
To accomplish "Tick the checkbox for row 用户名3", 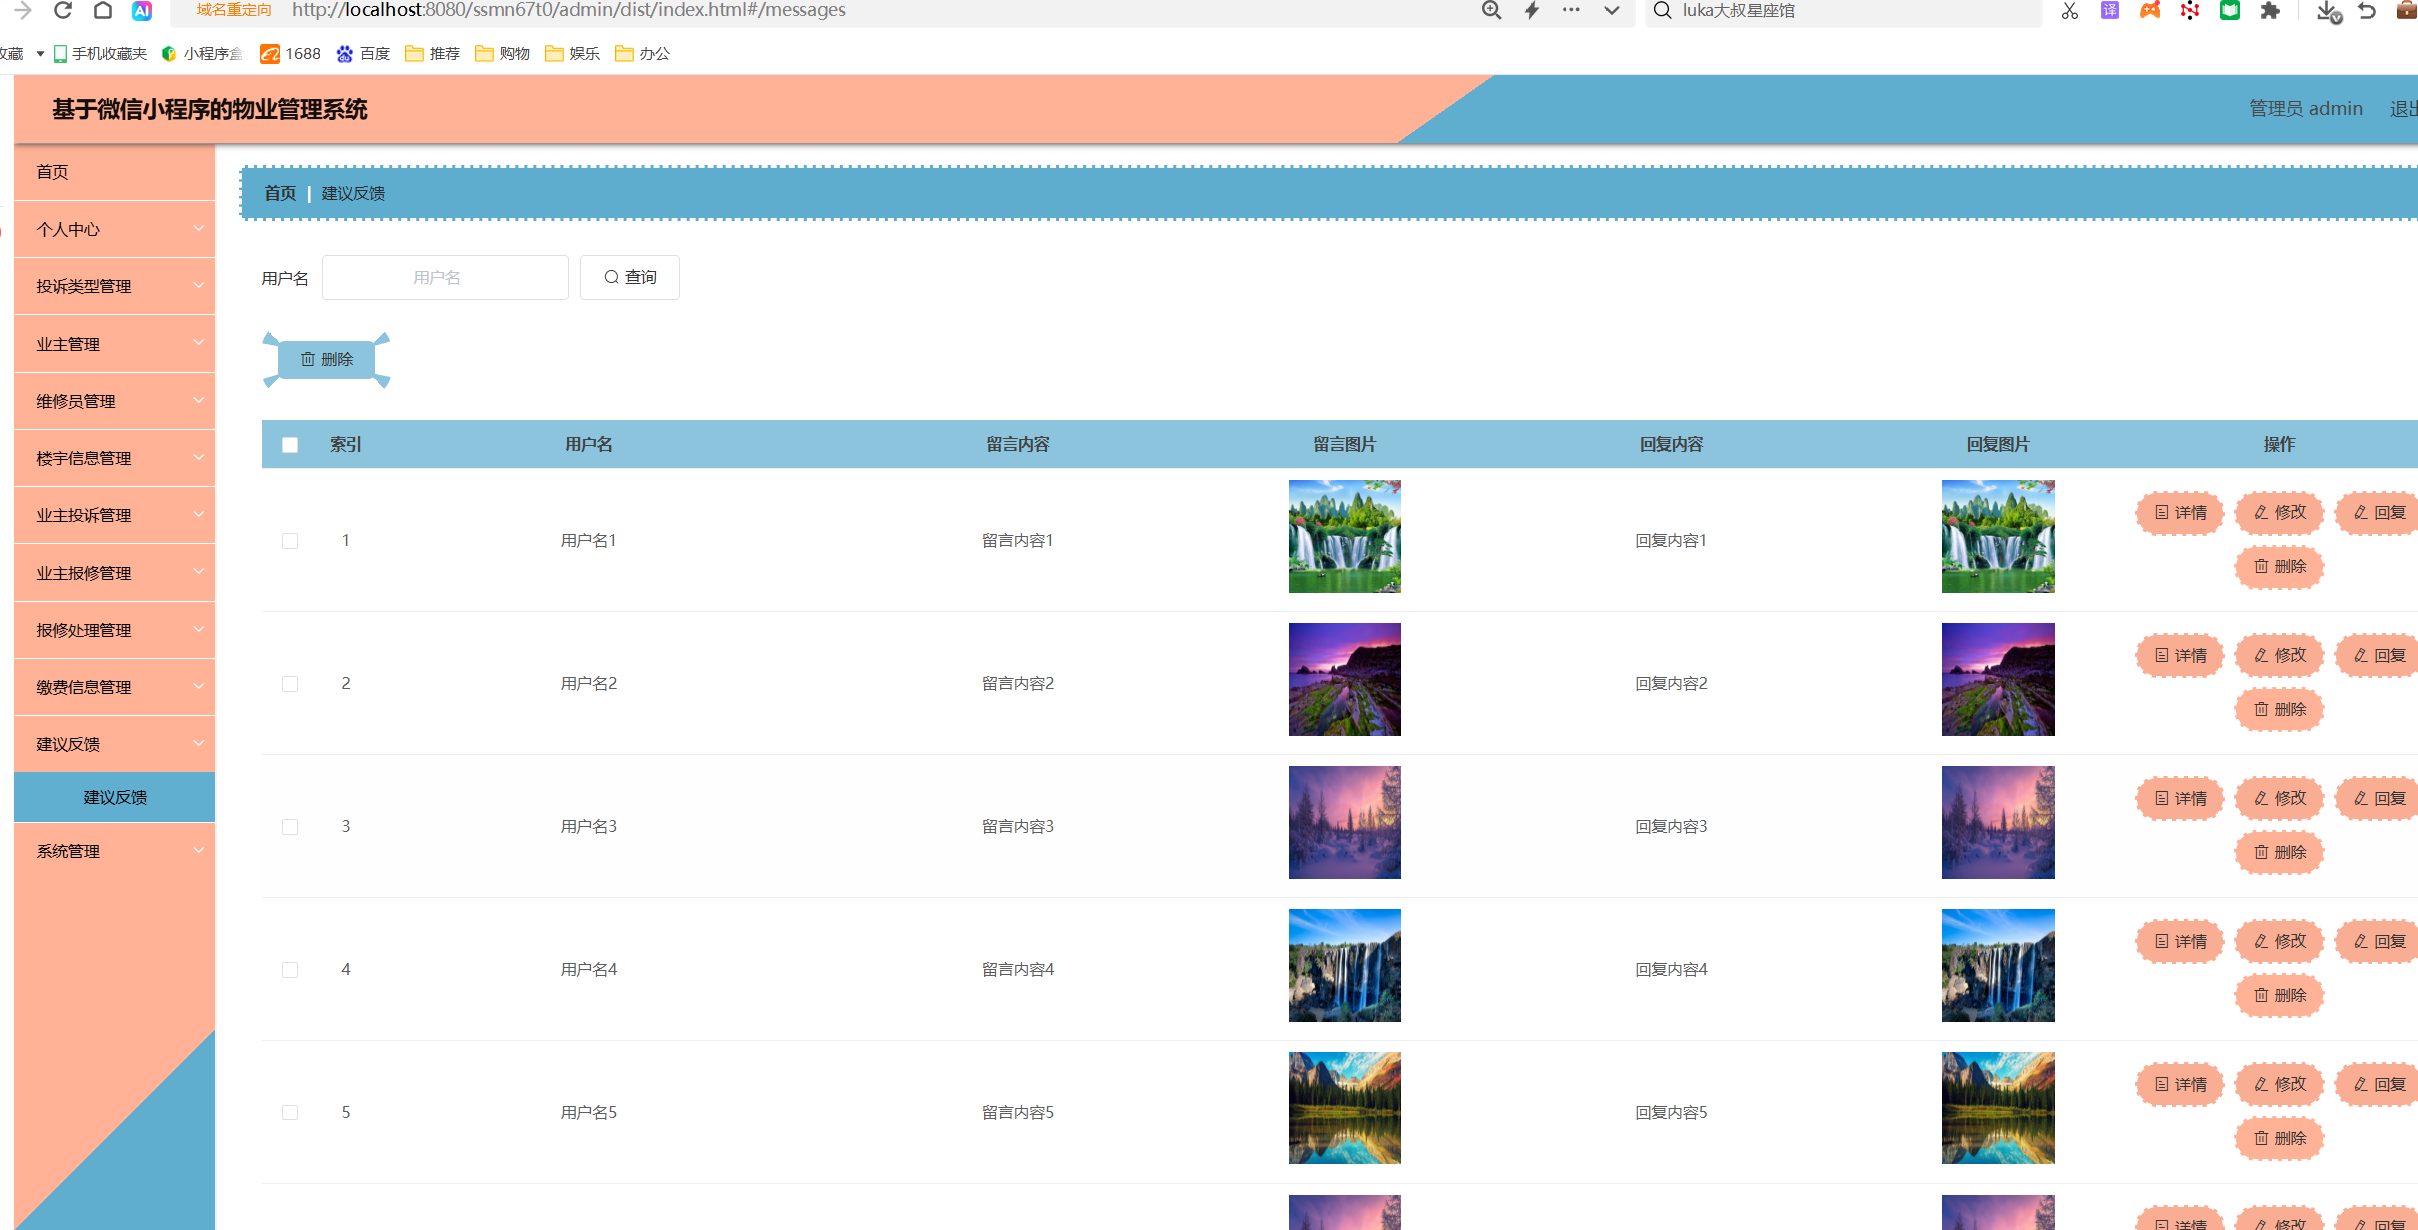I will pos(290,827).
